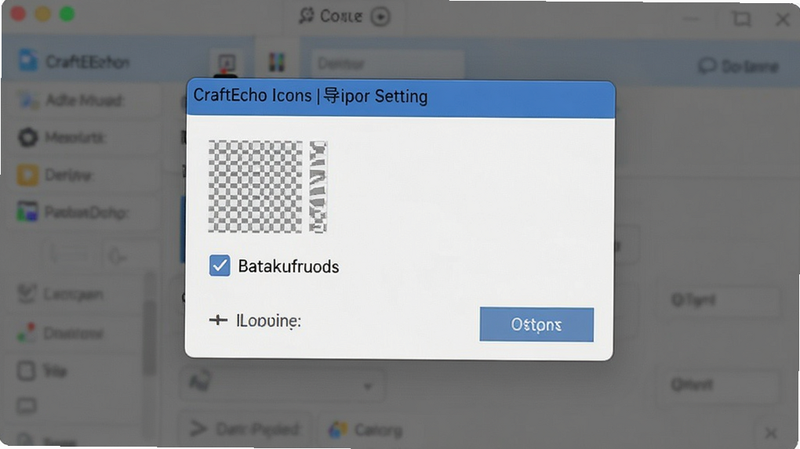Select the gear icon in the background sidebar
This screenshot has width=800, height=449.
28,138
